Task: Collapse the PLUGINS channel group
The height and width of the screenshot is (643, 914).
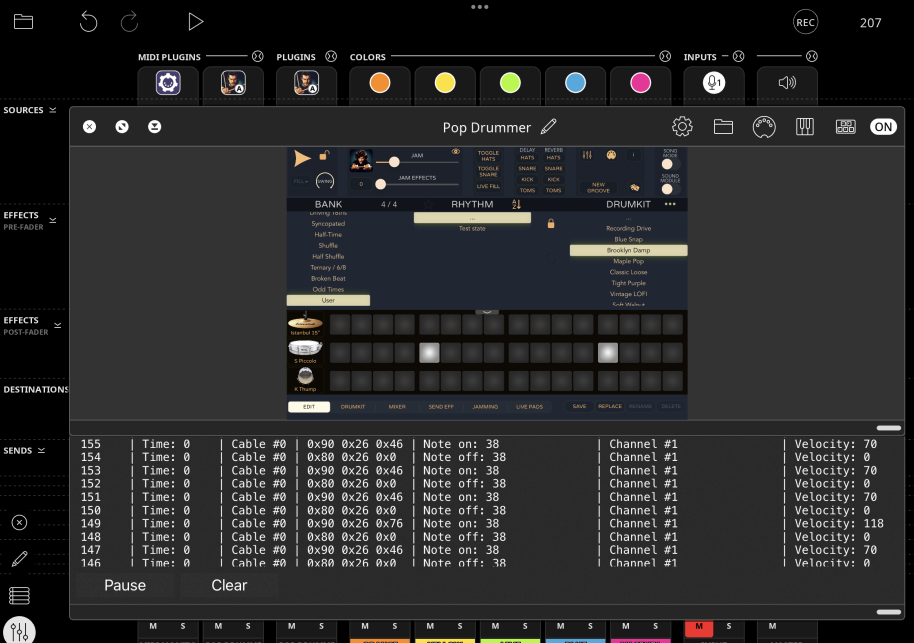Action: tap(331, 57)
